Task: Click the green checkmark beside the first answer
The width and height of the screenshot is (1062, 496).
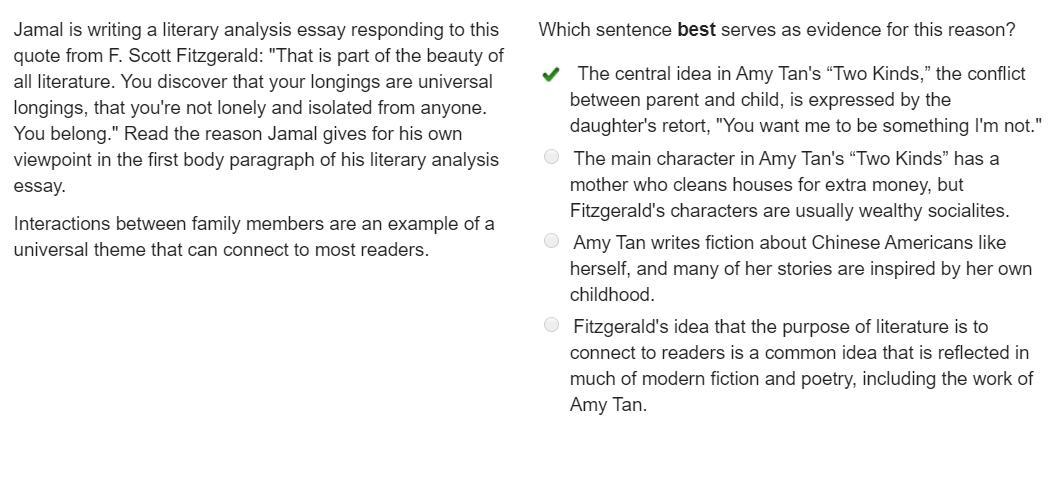Action: [550, 75]
